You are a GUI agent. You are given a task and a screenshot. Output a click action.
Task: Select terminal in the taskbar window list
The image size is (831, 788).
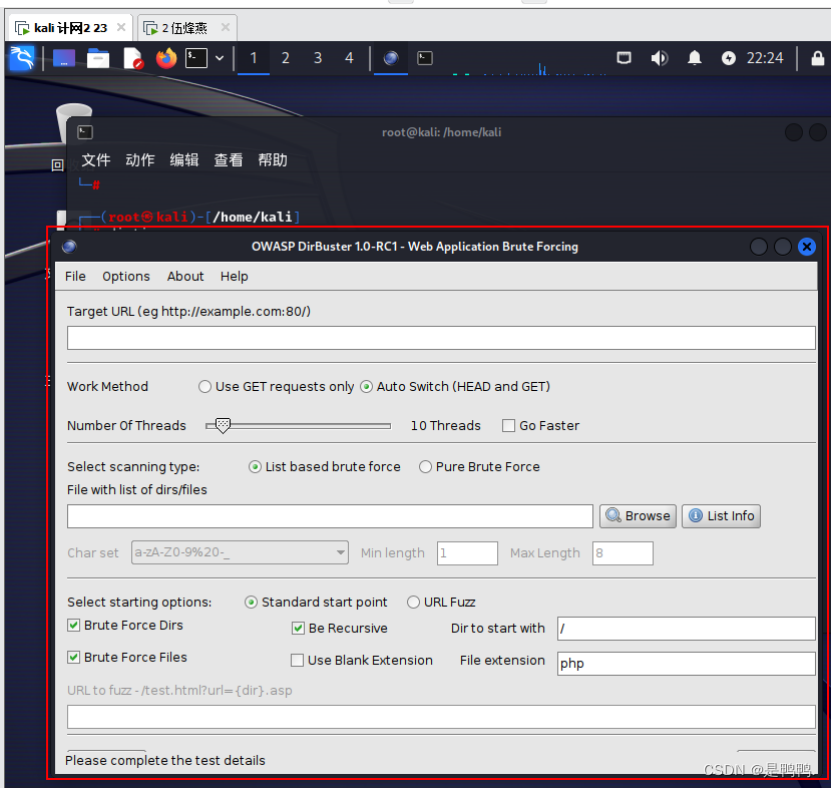click(x=425, y=58)
